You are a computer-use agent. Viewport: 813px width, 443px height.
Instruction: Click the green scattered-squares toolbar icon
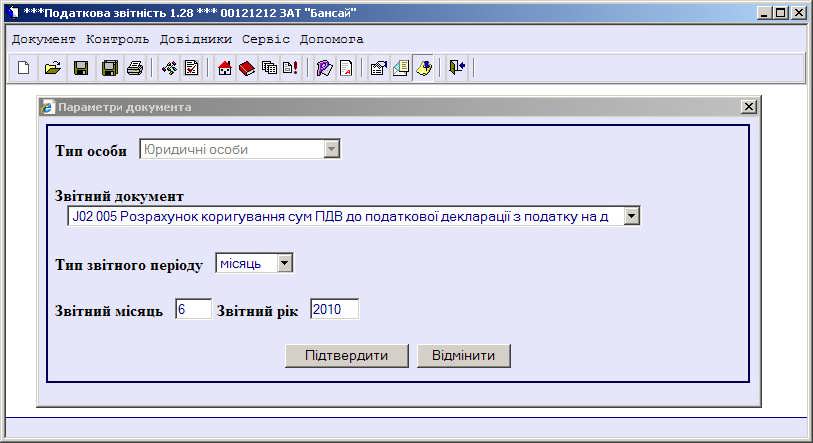169,68
